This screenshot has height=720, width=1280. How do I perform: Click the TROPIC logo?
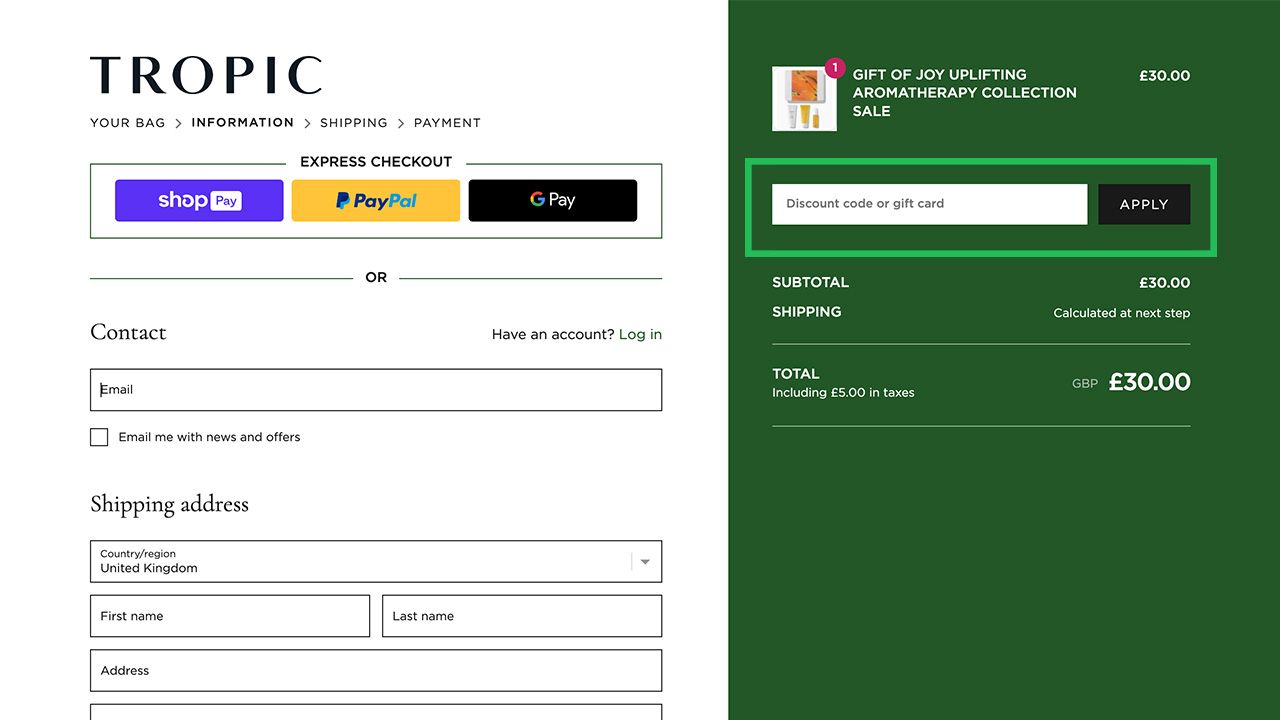pos(206,76)
